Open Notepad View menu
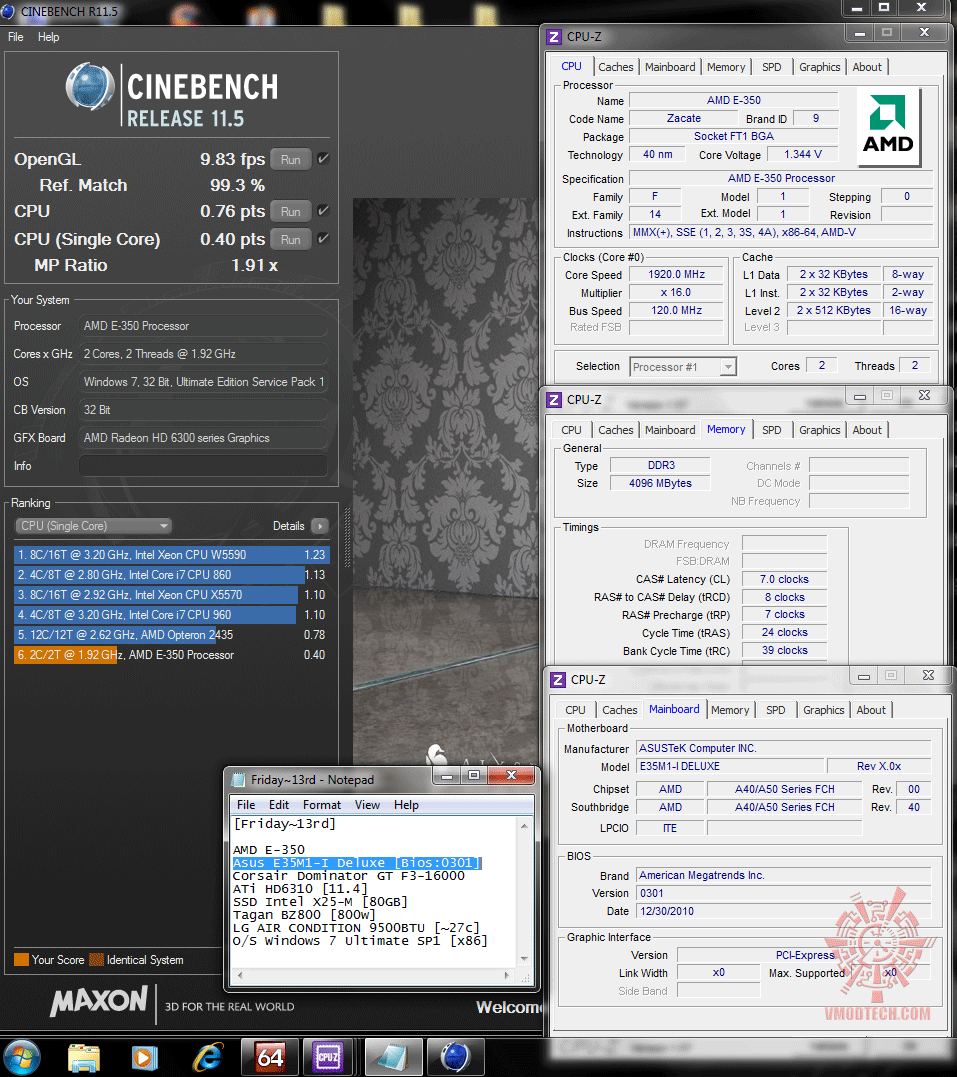The width and height of the screenshot is (957, 1077). (x=367, y=805)
